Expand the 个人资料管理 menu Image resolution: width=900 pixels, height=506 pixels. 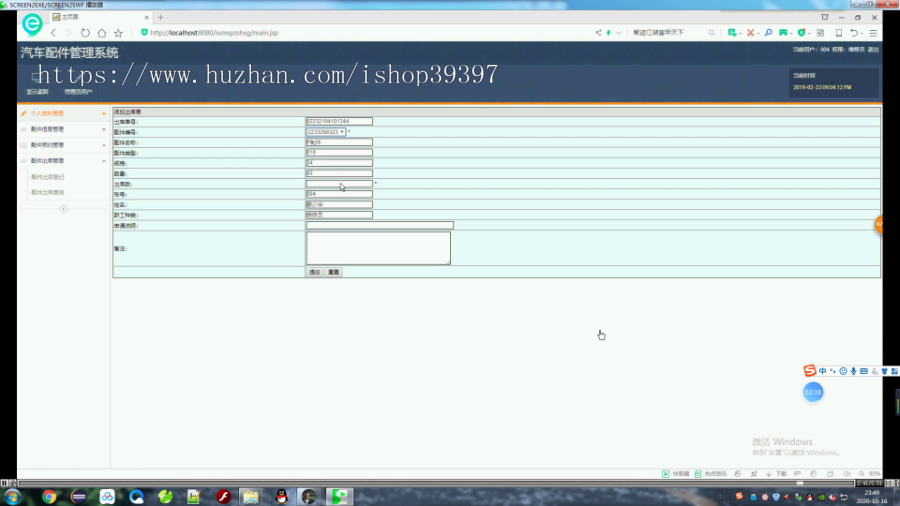pos(63,114)
